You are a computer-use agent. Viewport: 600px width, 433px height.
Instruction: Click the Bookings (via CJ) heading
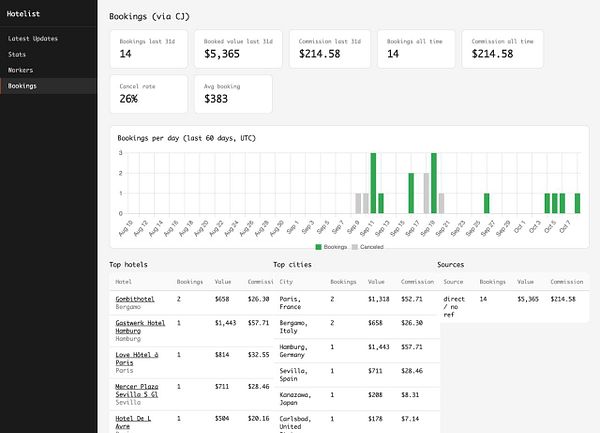coord(149,16)
